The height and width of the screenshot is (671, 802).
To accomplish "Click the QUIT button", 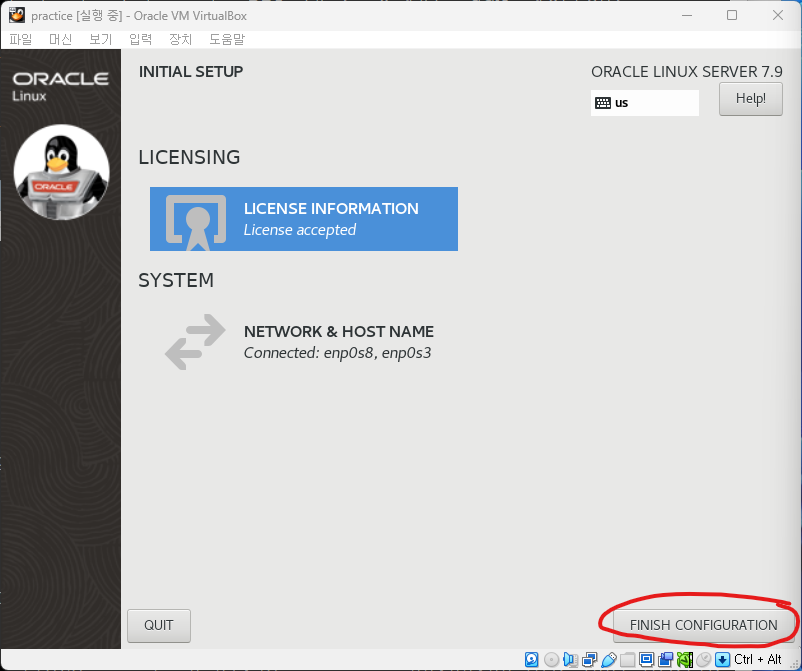I will 159,625.
